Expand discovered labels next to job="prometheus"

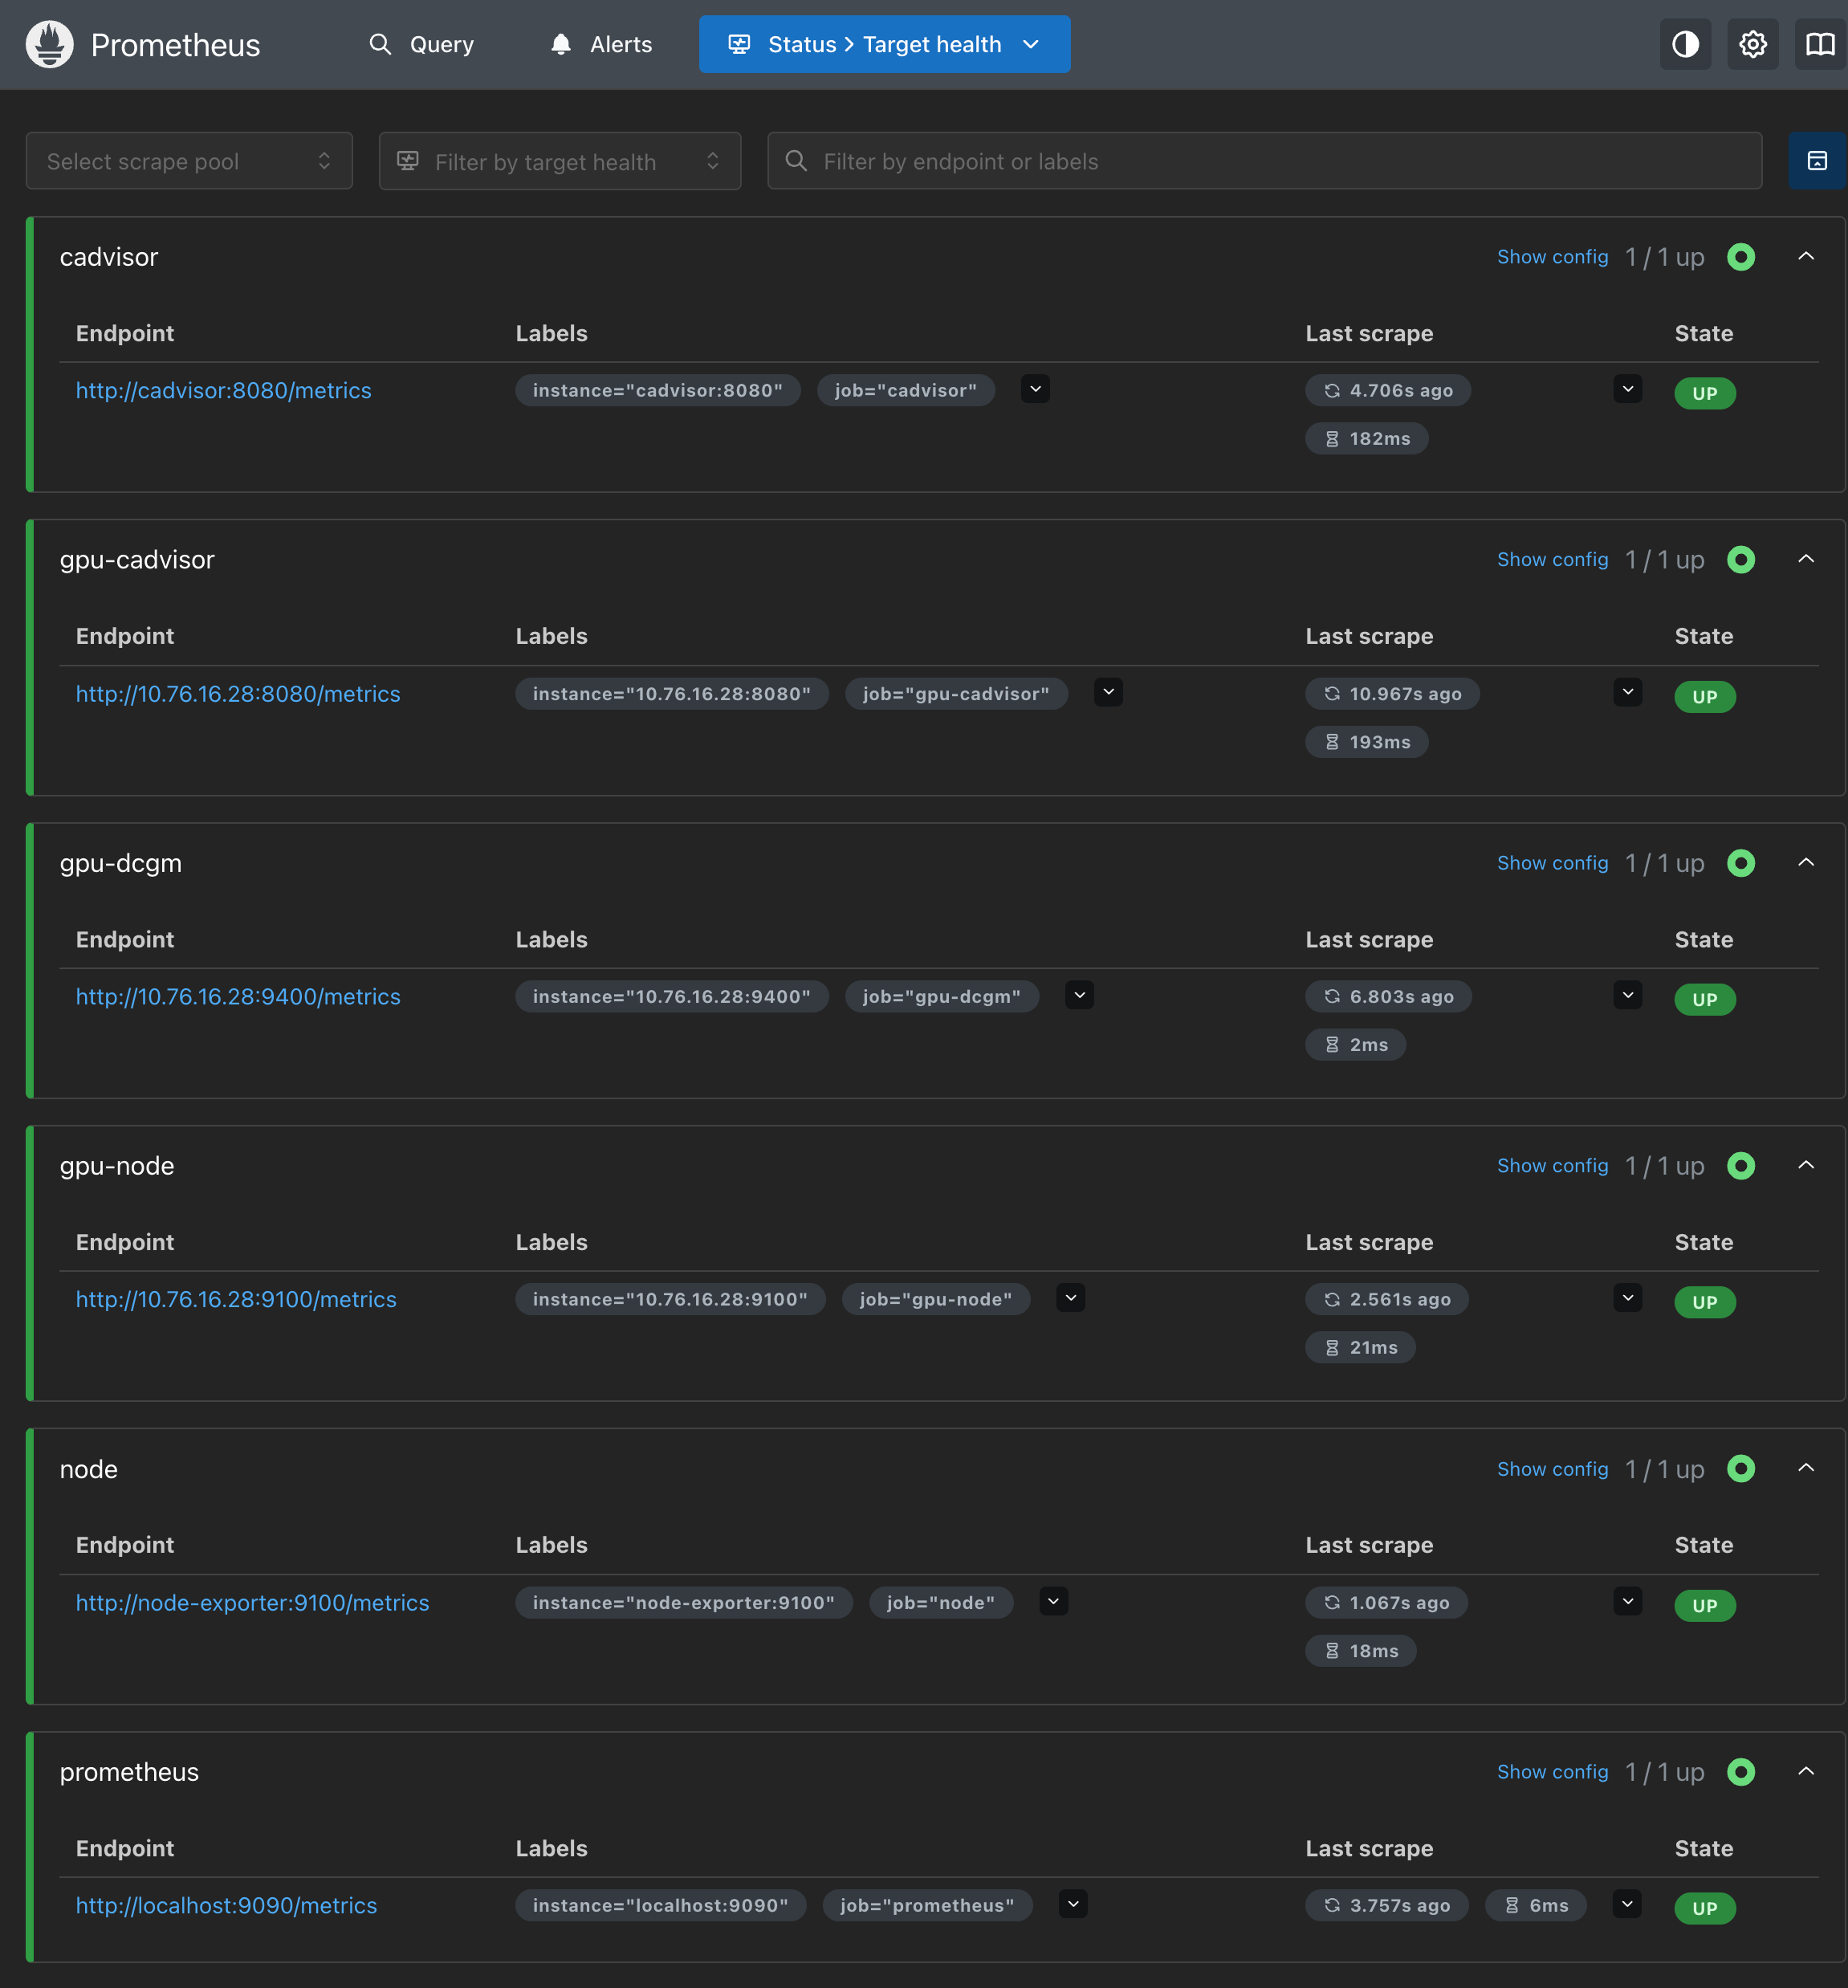tap(1073, 1904)
